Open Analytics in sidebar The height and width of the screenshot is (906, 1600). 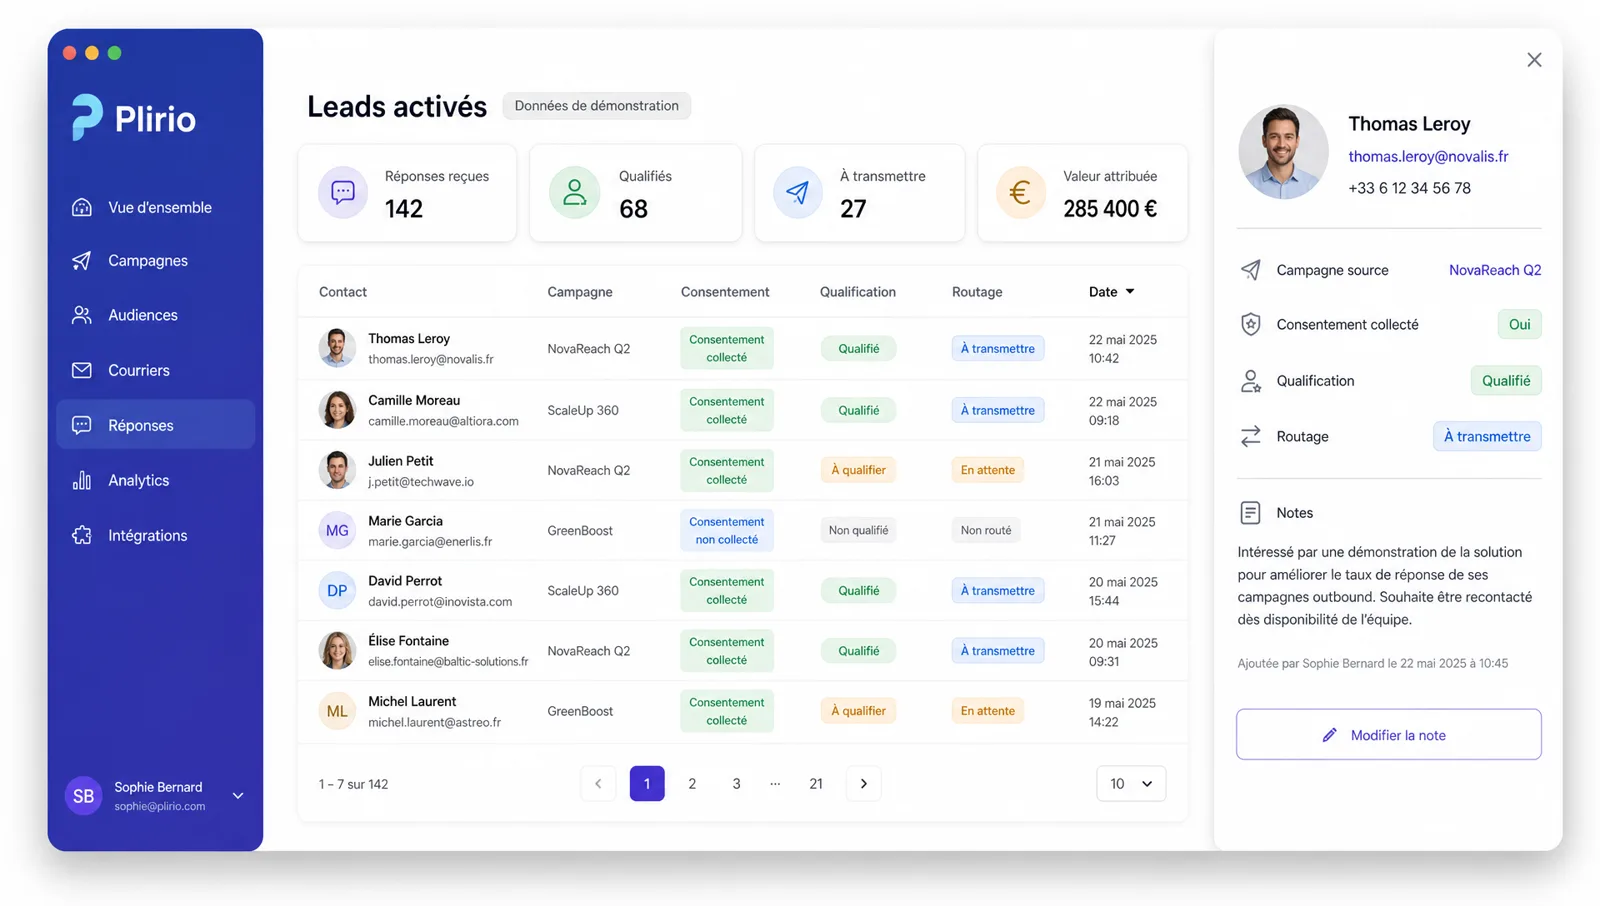[155, 480]
